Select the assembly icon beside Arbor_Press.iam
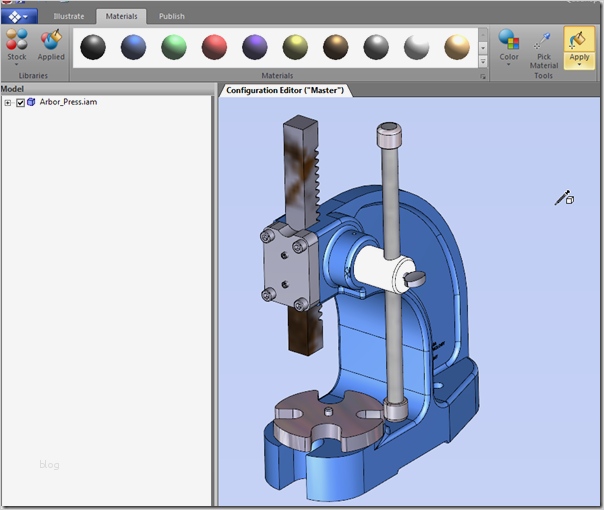Image resolution: width=604 pixels, height=510 pixels. click(x=32, y=102)
